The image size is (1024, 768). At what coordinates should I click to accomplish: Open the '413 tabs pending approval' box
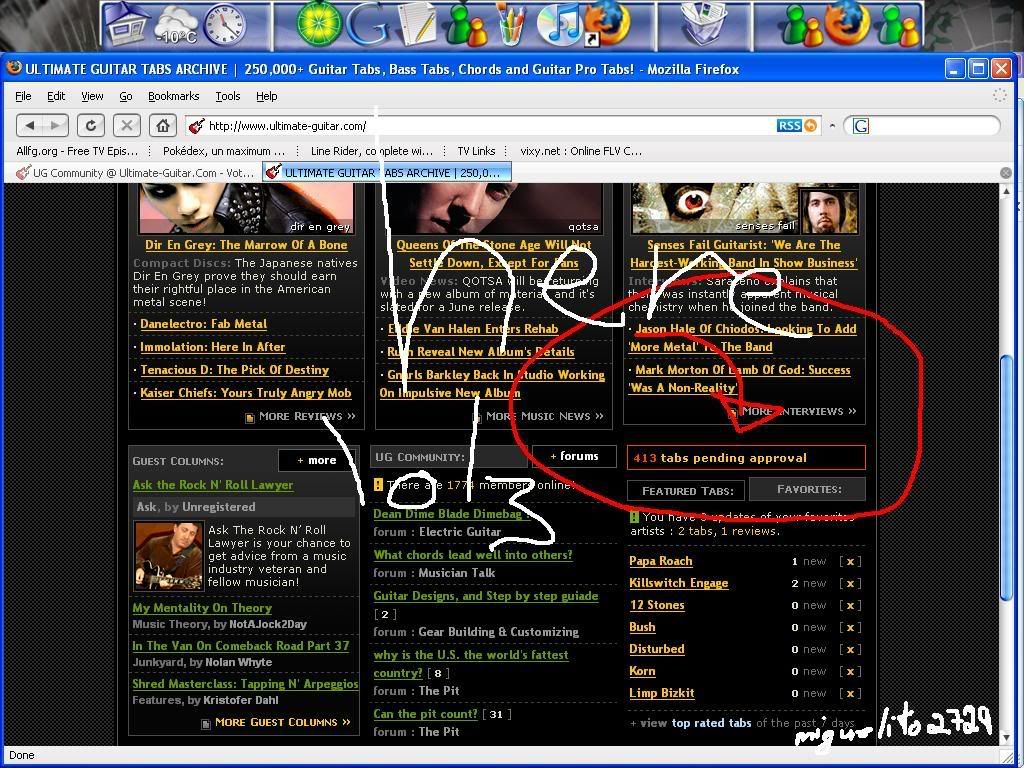[746, 458]
